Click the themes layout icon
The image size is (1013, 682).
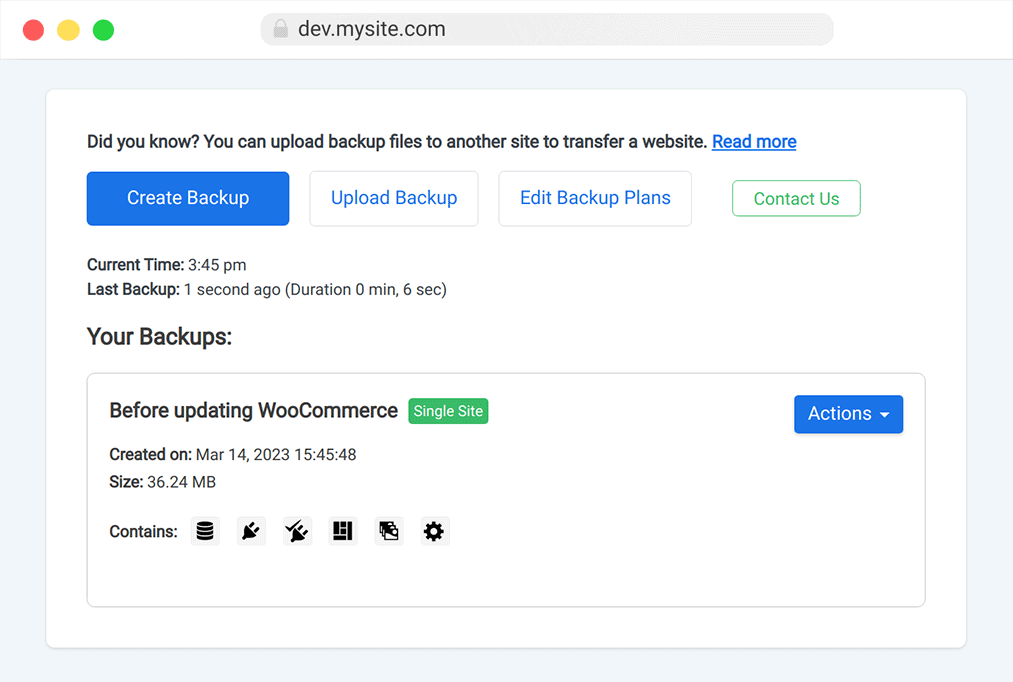point(342,531)
